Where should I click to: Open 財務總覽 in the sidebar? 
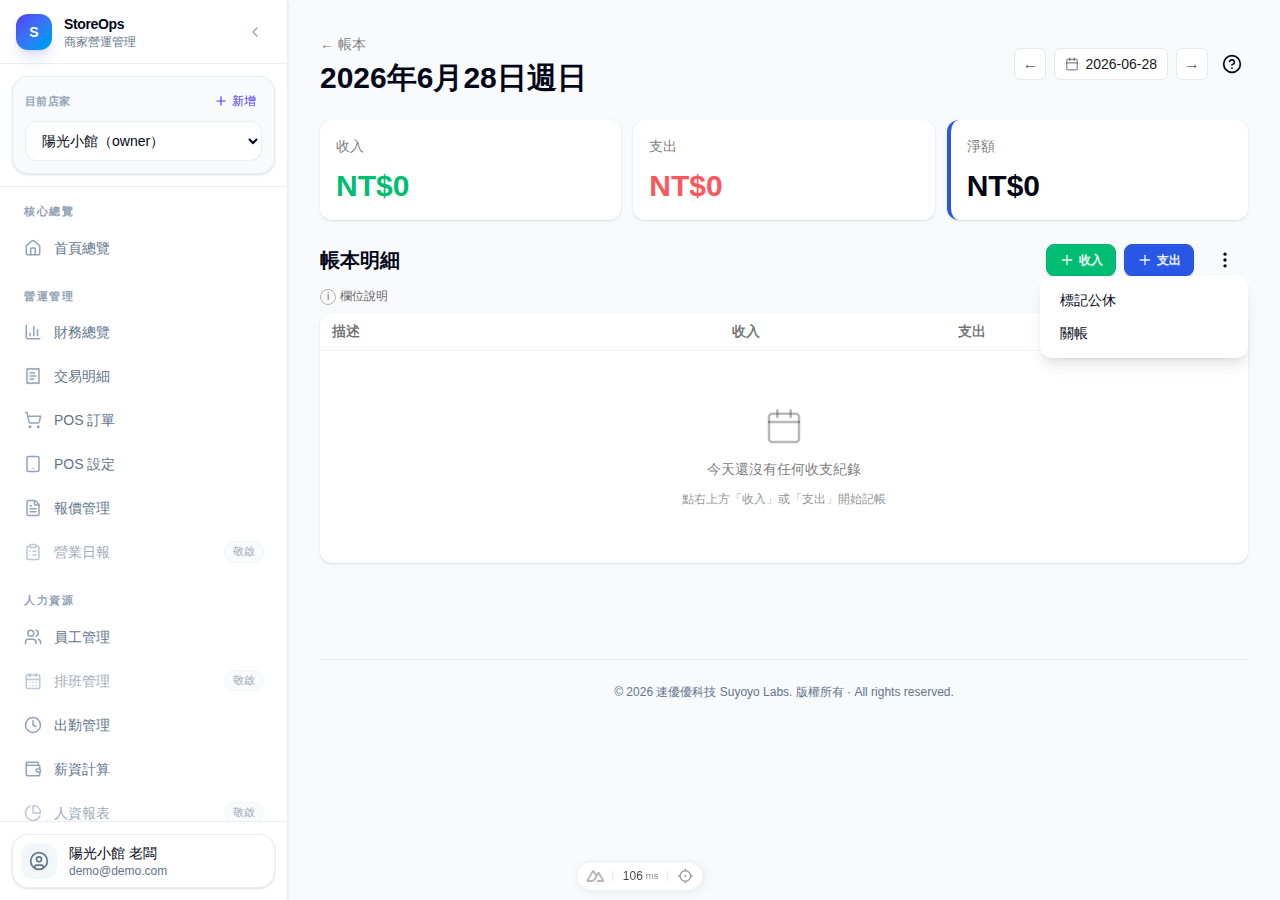(143, 332)
